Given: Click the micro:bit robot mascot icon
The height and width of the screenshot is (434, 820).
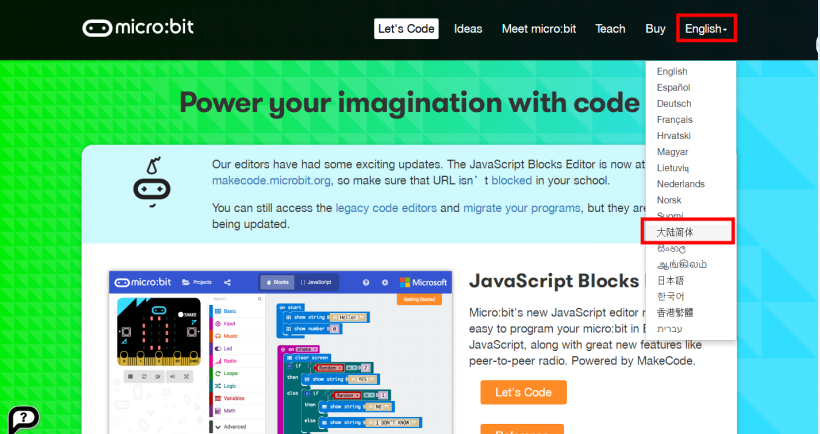Looking at the screenshot, I should click(152, 182).
